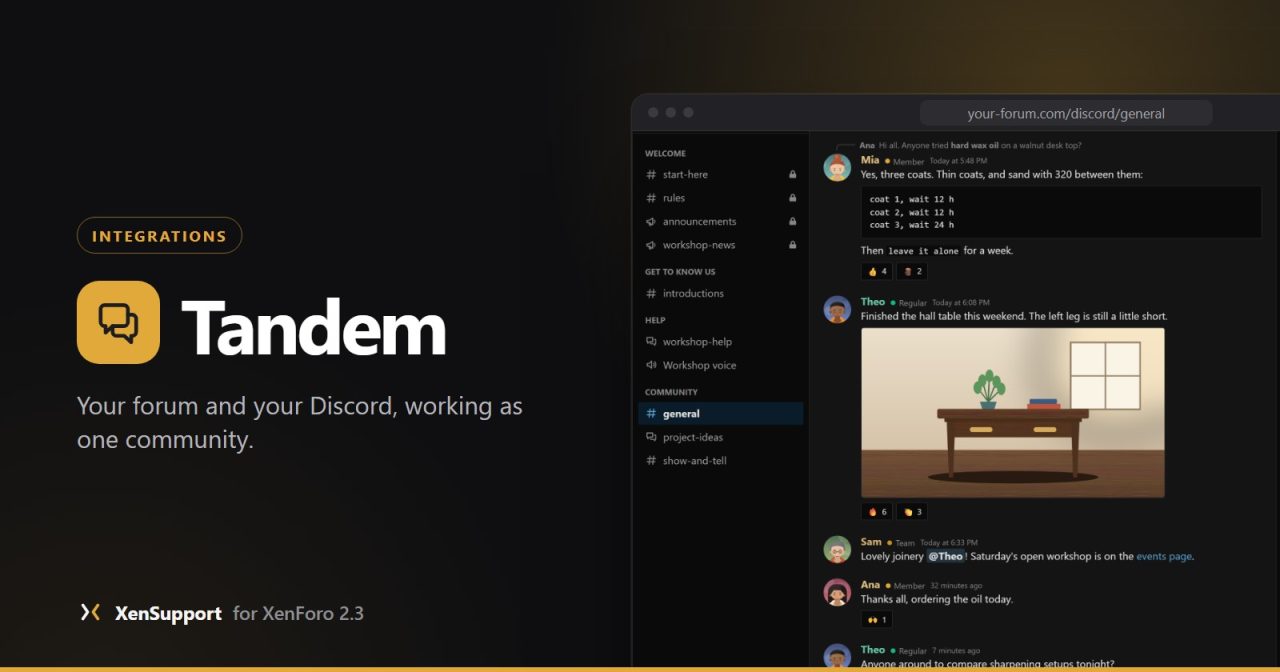Focus the your-forum.com/discord/general address bar
The image size is (1280, 672).
pos(1066,113)
